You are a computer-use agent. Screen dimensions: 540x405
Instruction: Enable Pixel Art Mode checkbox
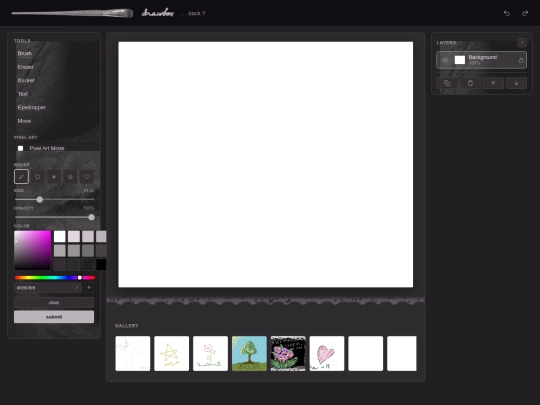(21, 148)
